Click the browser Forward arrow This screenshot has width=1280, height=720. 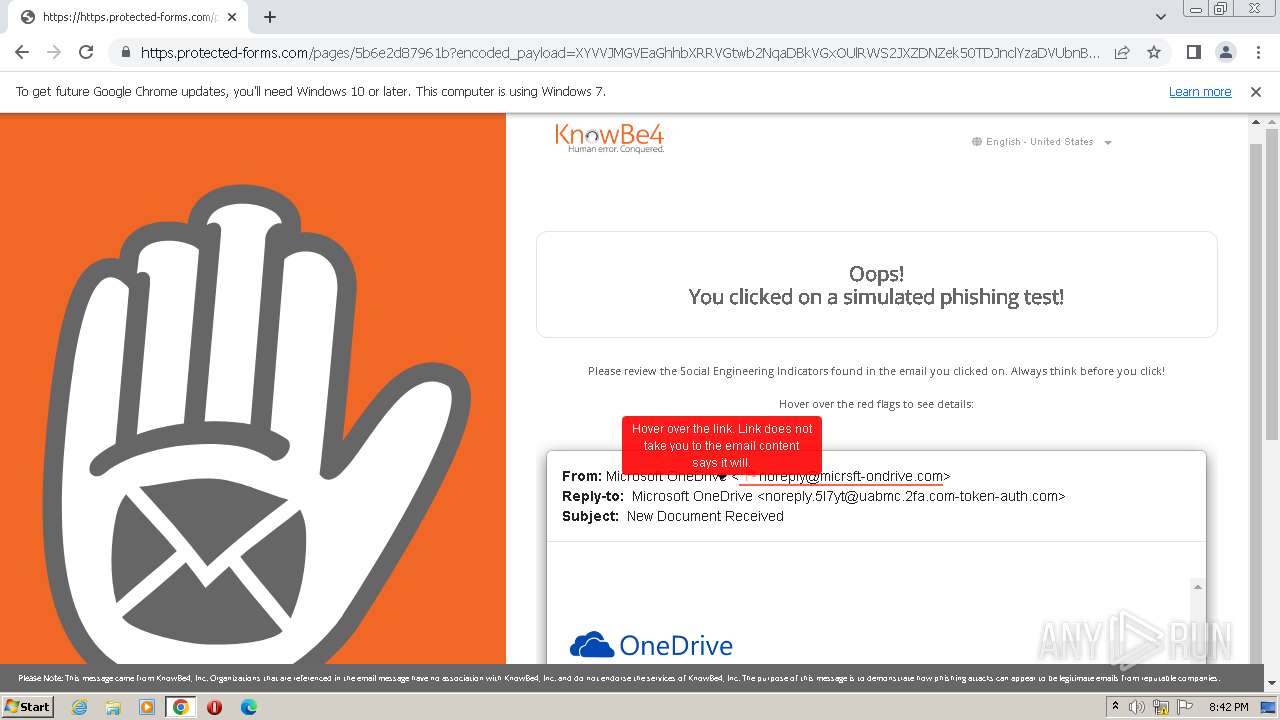pos(54,52)
